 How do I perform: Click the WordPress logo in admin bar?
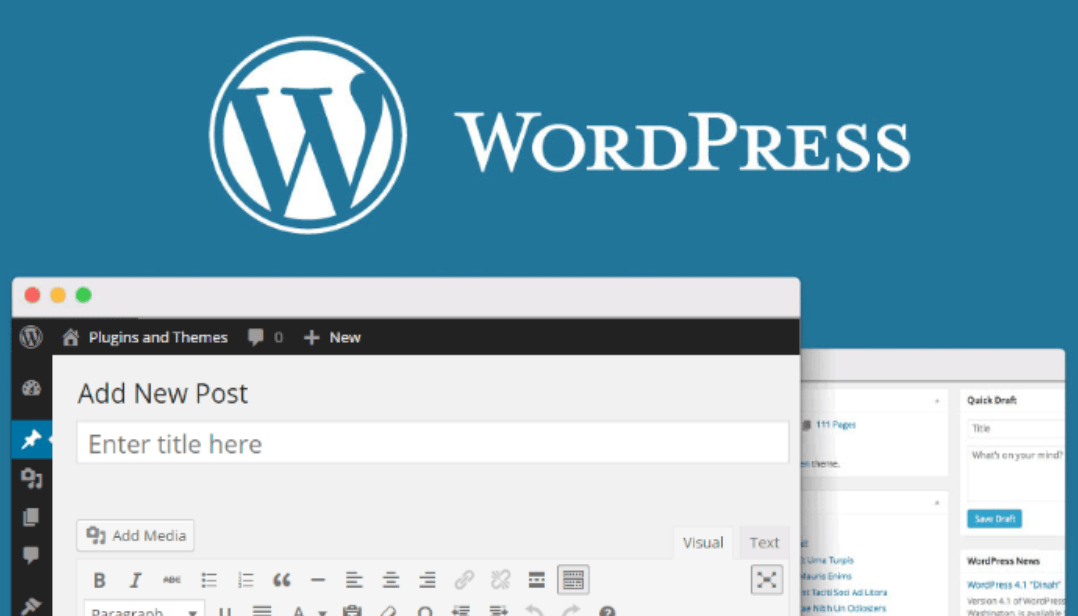[31, 337]
